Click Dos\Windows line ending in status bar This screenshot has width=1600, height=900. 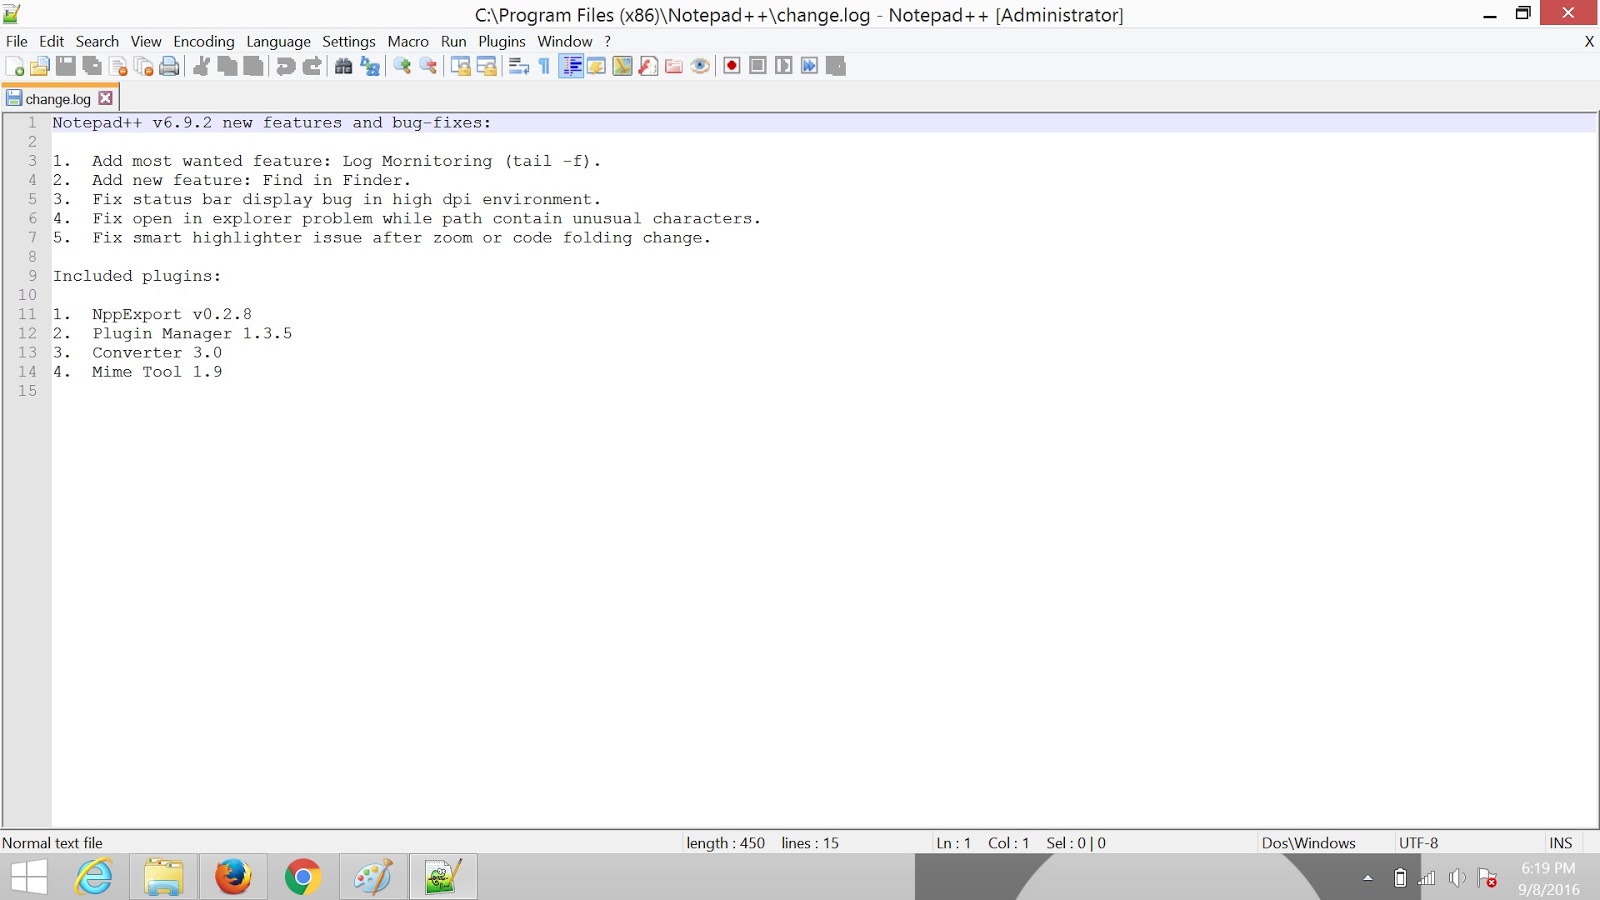1308,843
